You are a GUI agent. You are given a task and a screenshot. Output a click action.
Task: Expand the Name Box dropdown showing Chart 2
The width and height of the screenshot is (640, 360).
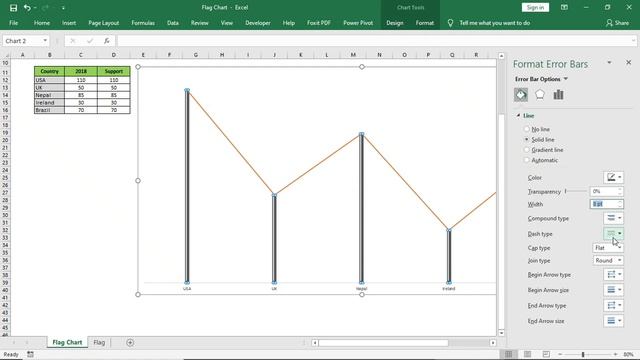coord(45,41)
